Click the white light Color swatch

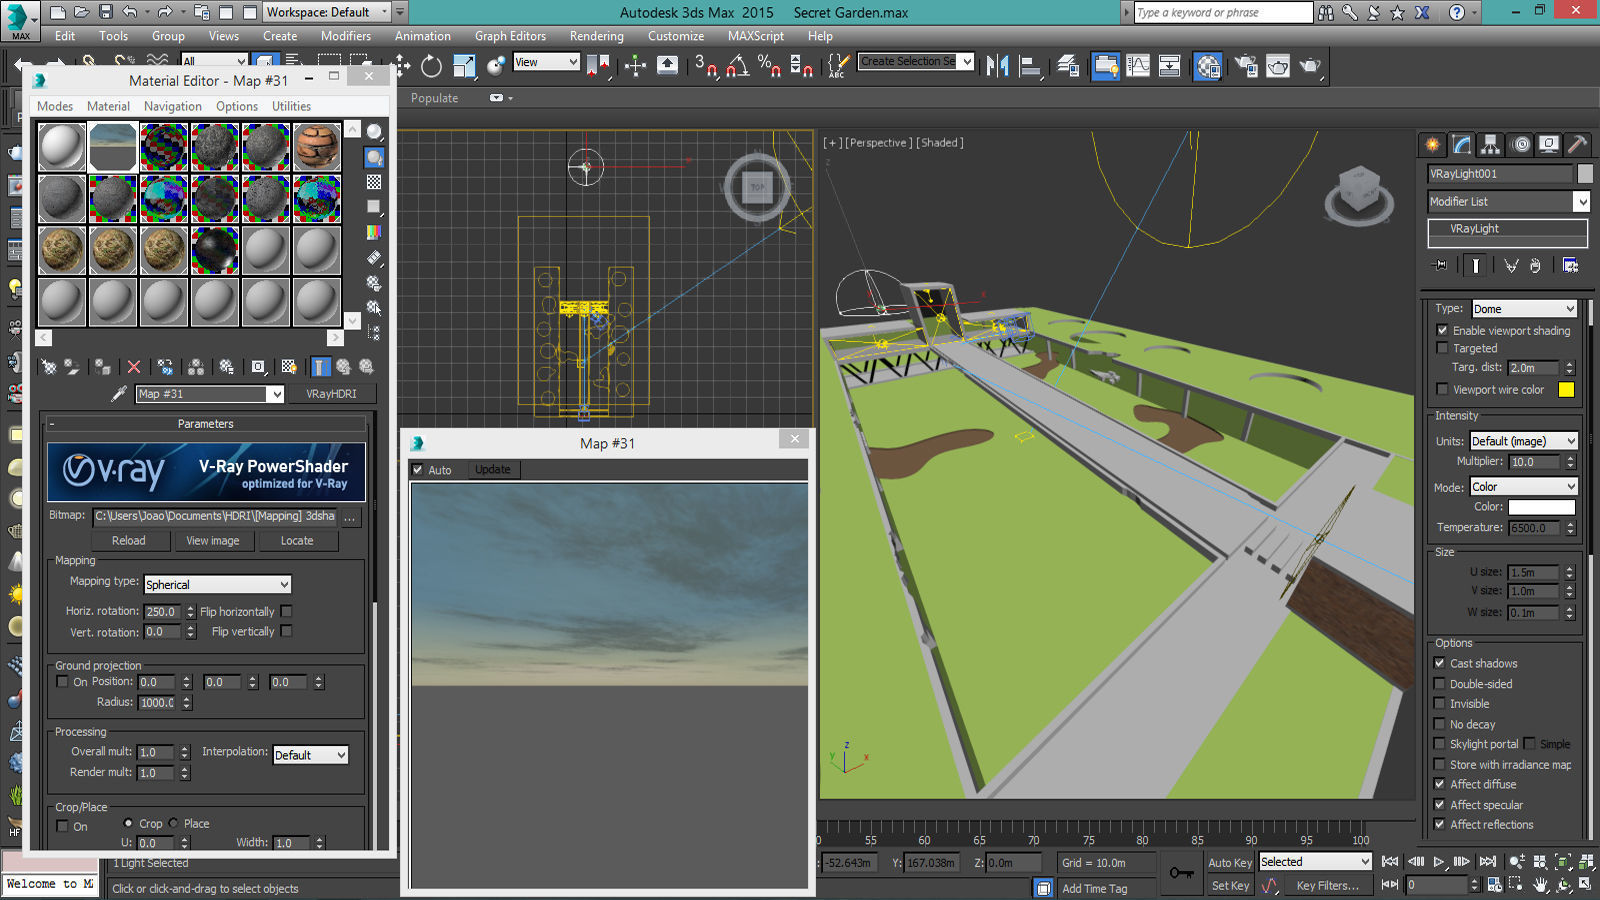click(1541, 507)
